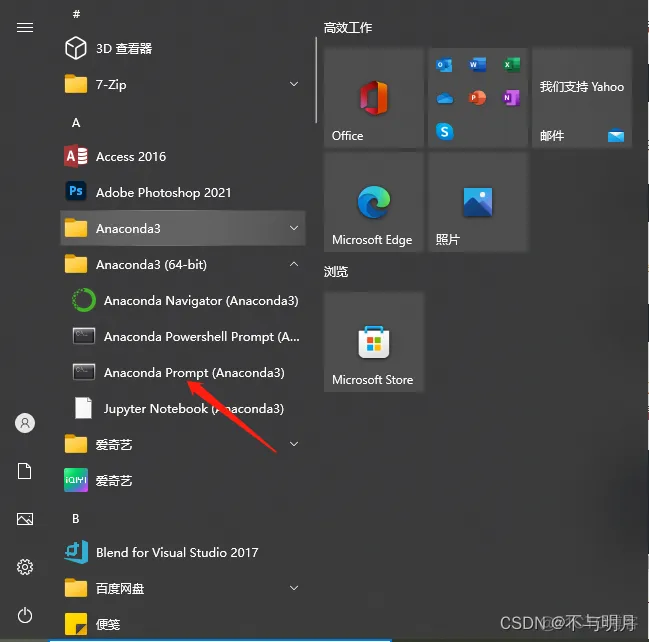Open the Outlook icon in Office tile group
The width and height of the screenshot is (649, 642).
pyautogui.click(x=444, y=65)
